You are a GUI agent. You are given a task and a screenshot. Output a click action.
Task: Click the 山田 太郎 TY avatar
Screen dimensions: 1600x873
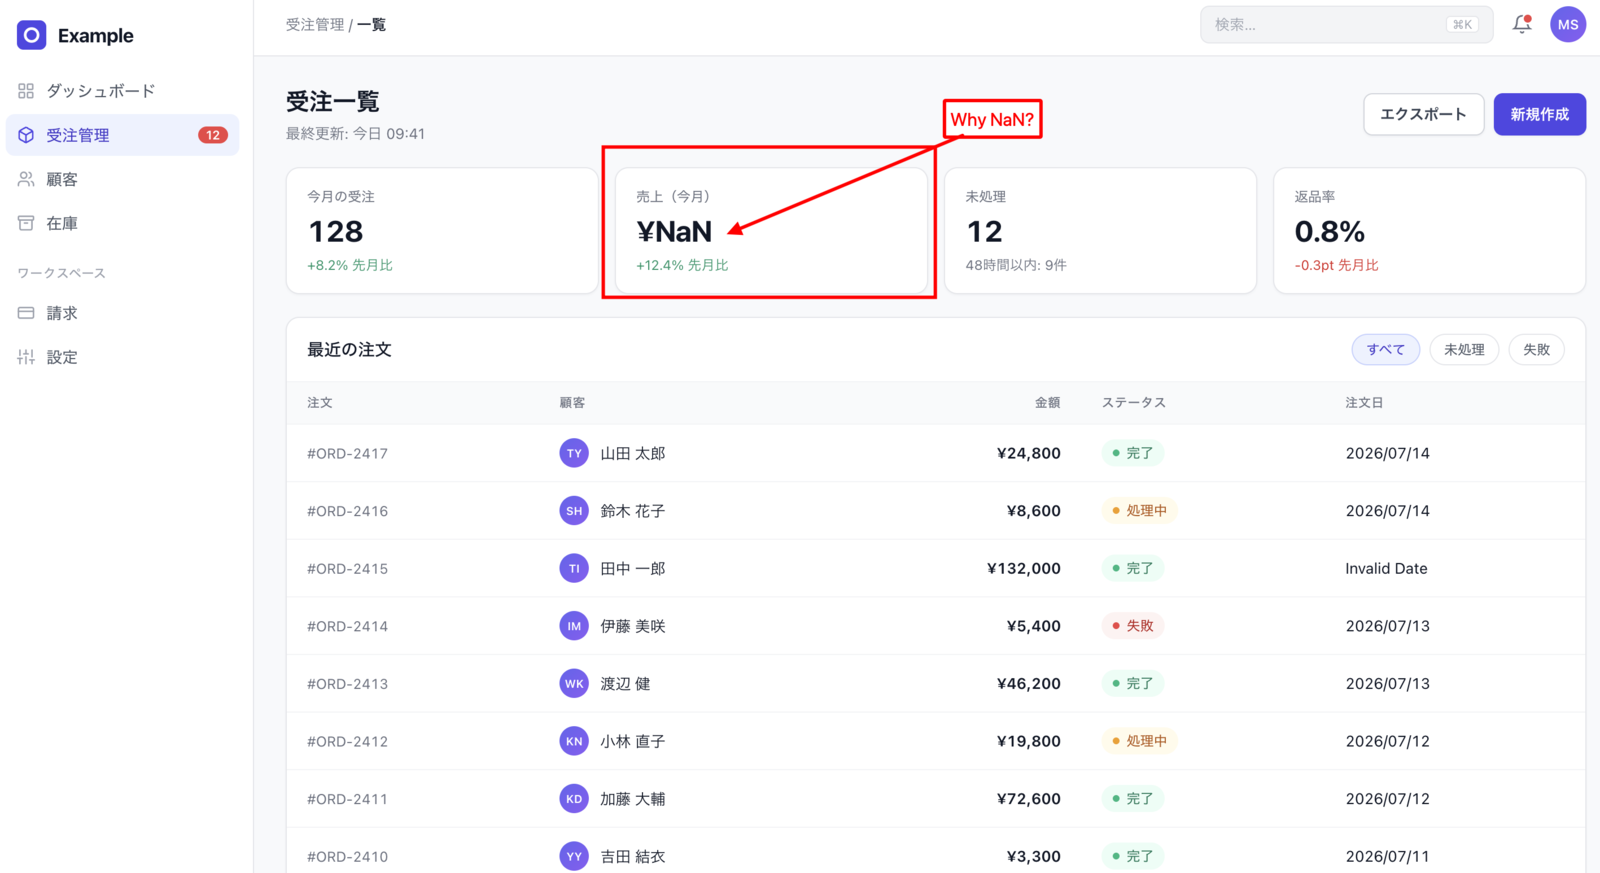(574, 453)
